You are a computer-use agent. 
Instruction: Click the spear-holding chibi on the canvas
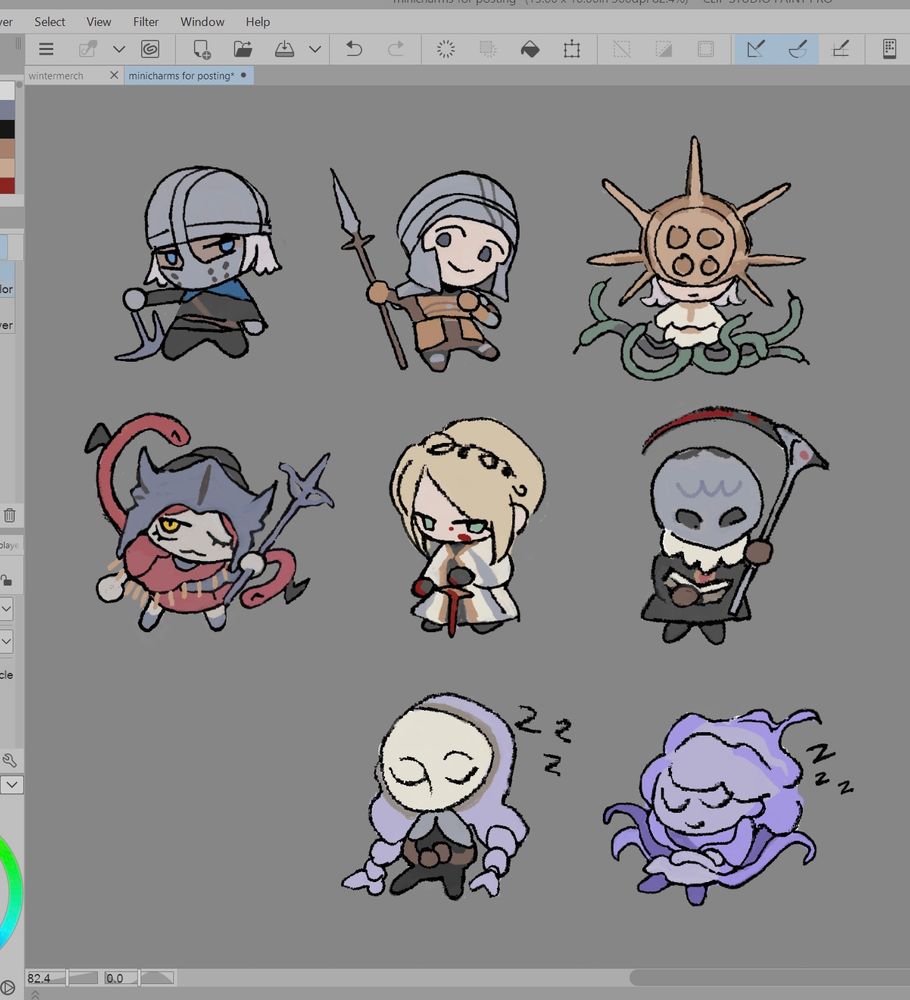click(x=425, y=270)
